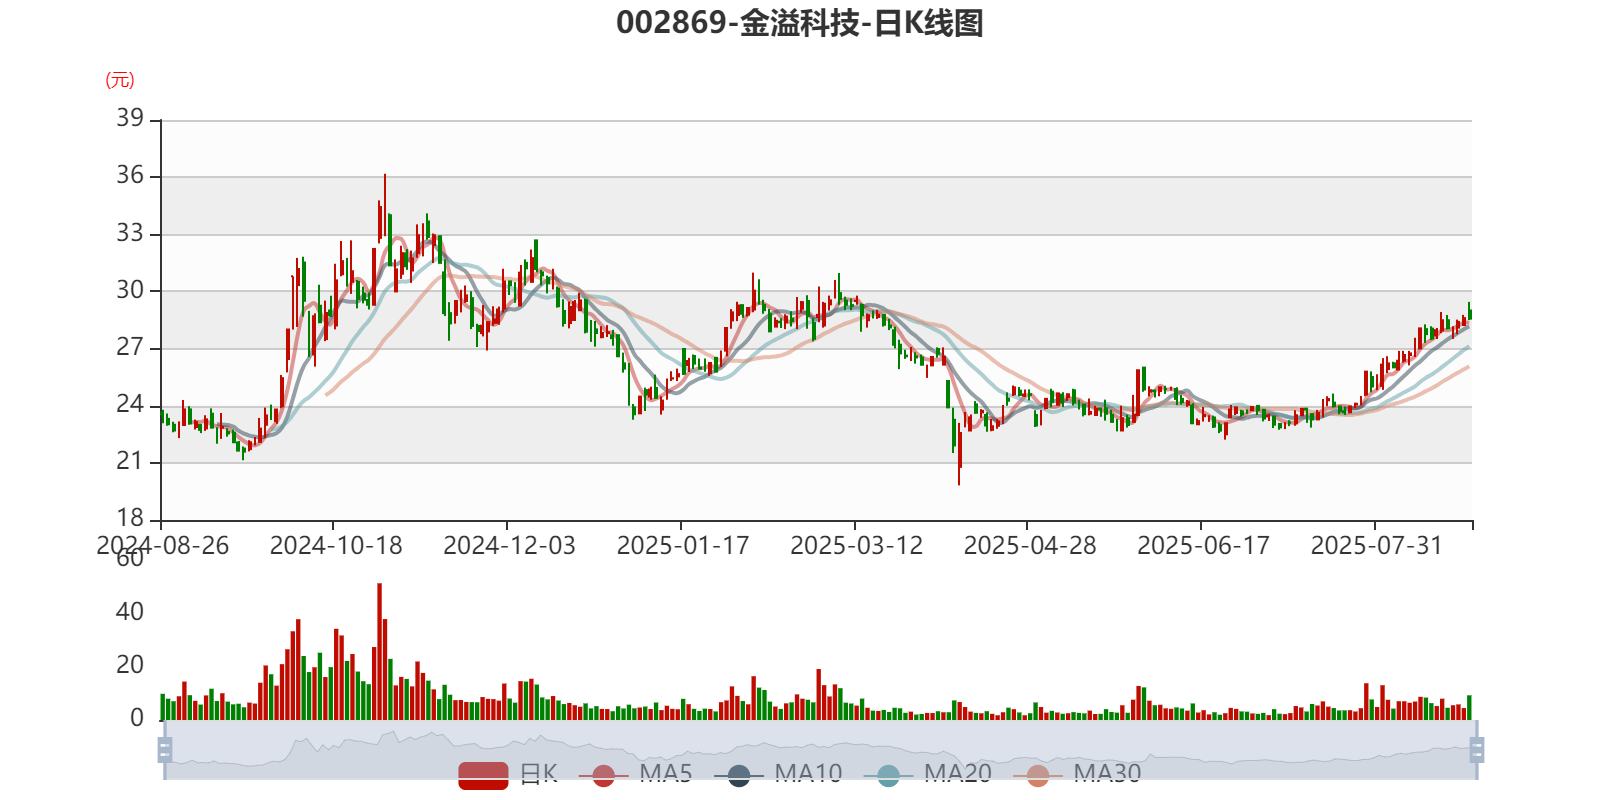Click the left handle of the zoom slider

pos(165,750)
